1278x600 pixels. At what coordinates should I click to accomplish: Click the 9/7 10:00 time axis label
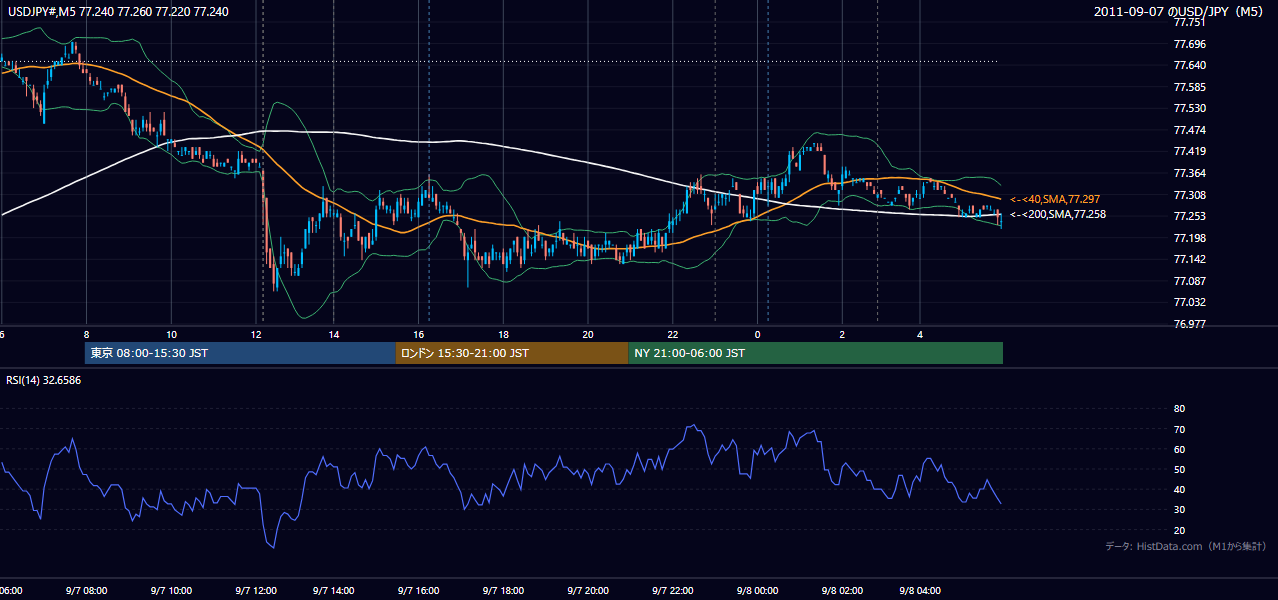(x=171, y=591)
